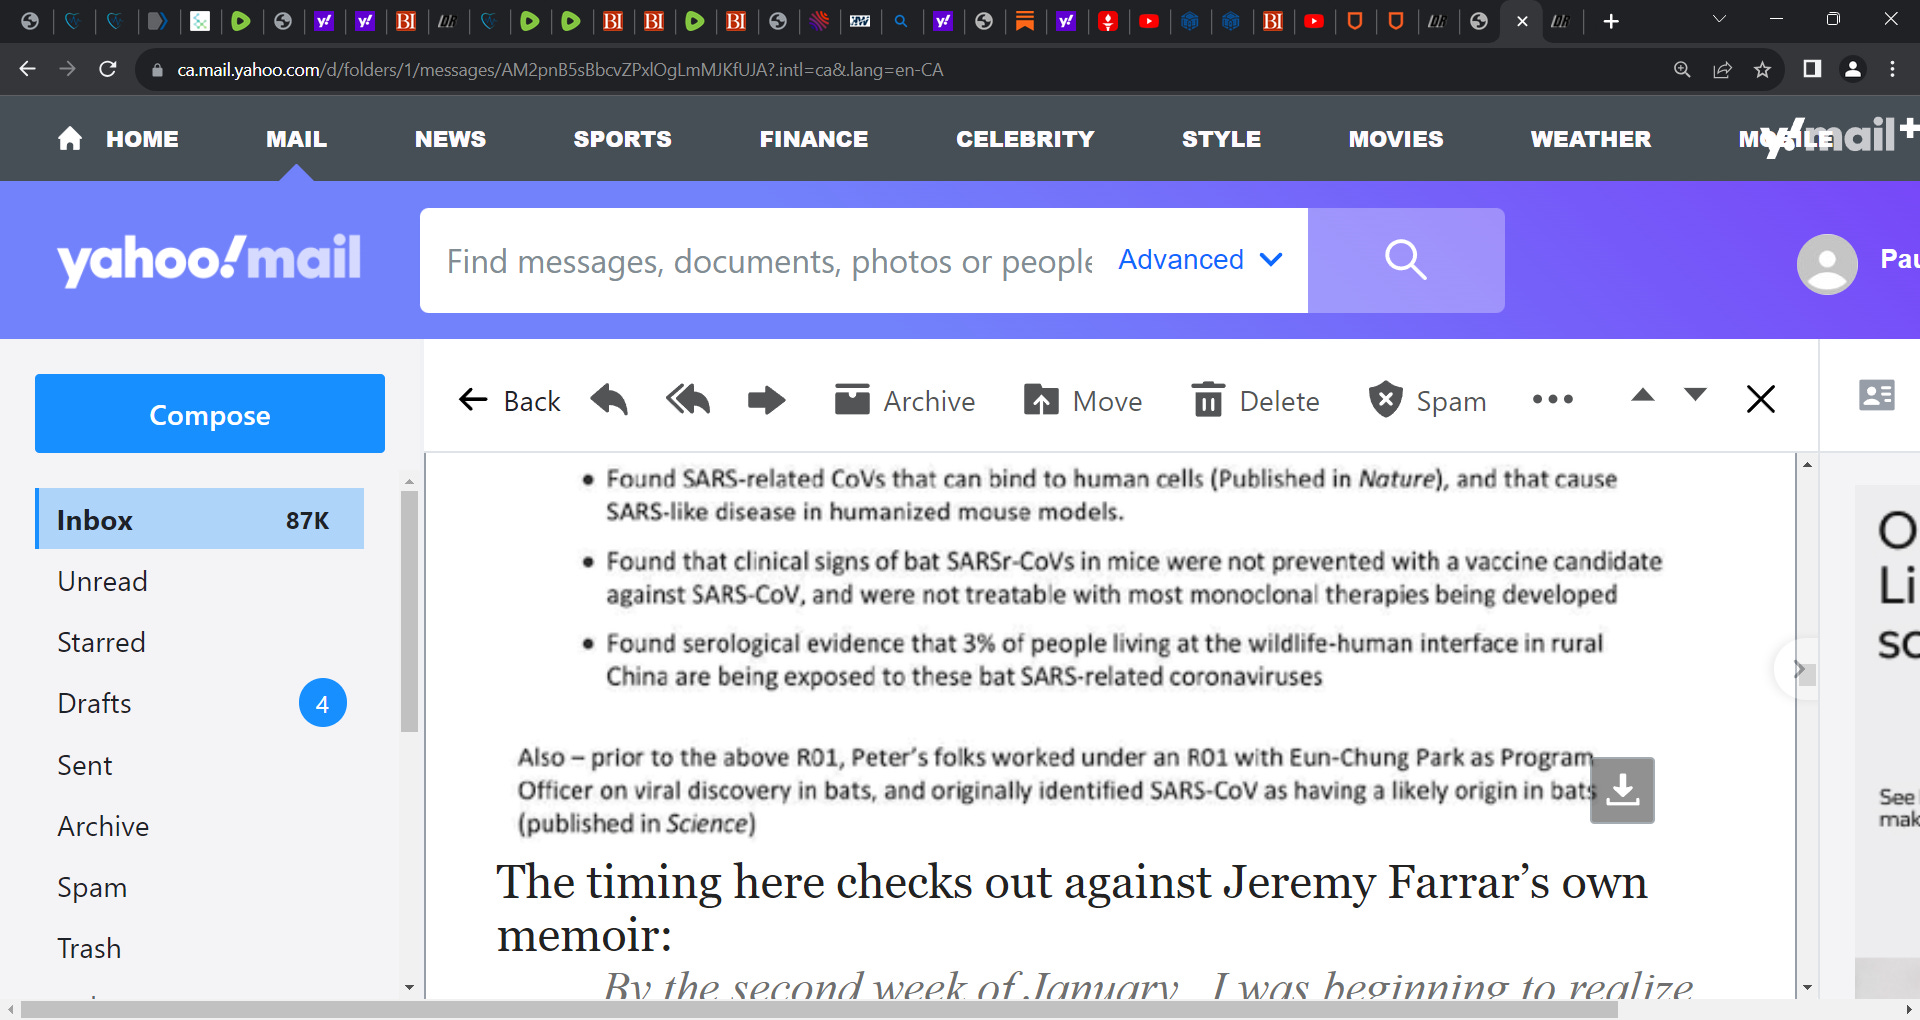Open the Chrome profile icon

pyautogui.click(x=1853, y=69)
